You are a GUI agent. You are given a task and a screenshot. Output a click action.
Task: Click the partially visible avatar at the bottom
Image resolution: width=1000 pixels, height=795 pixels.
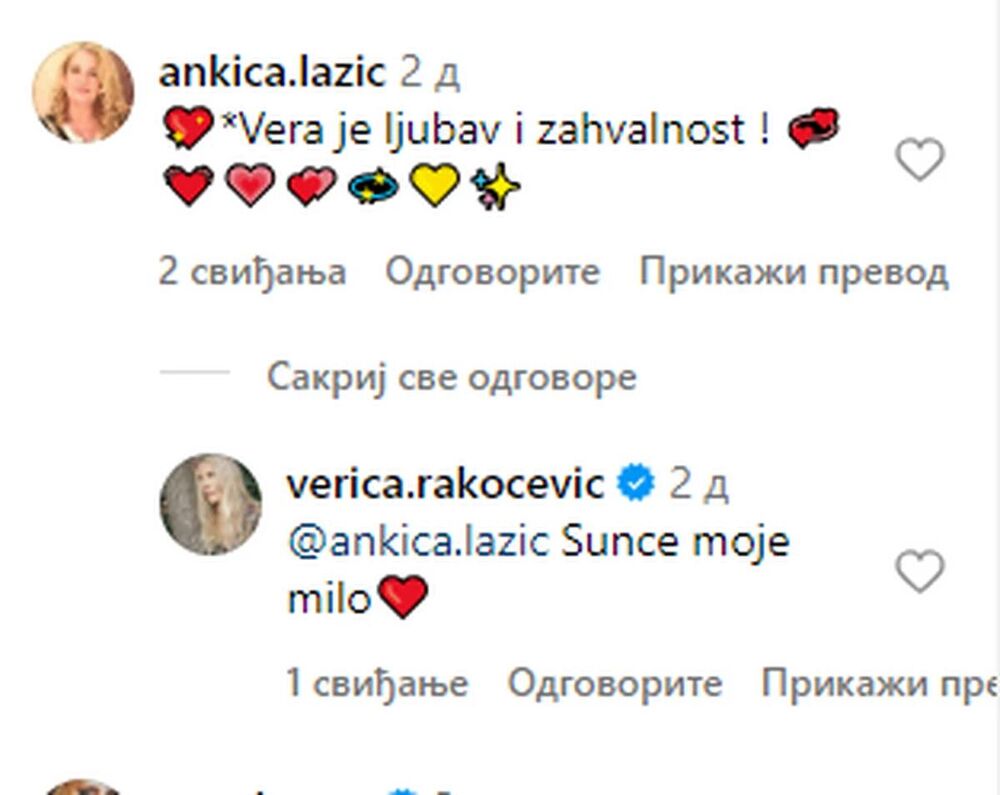point(84,787)
